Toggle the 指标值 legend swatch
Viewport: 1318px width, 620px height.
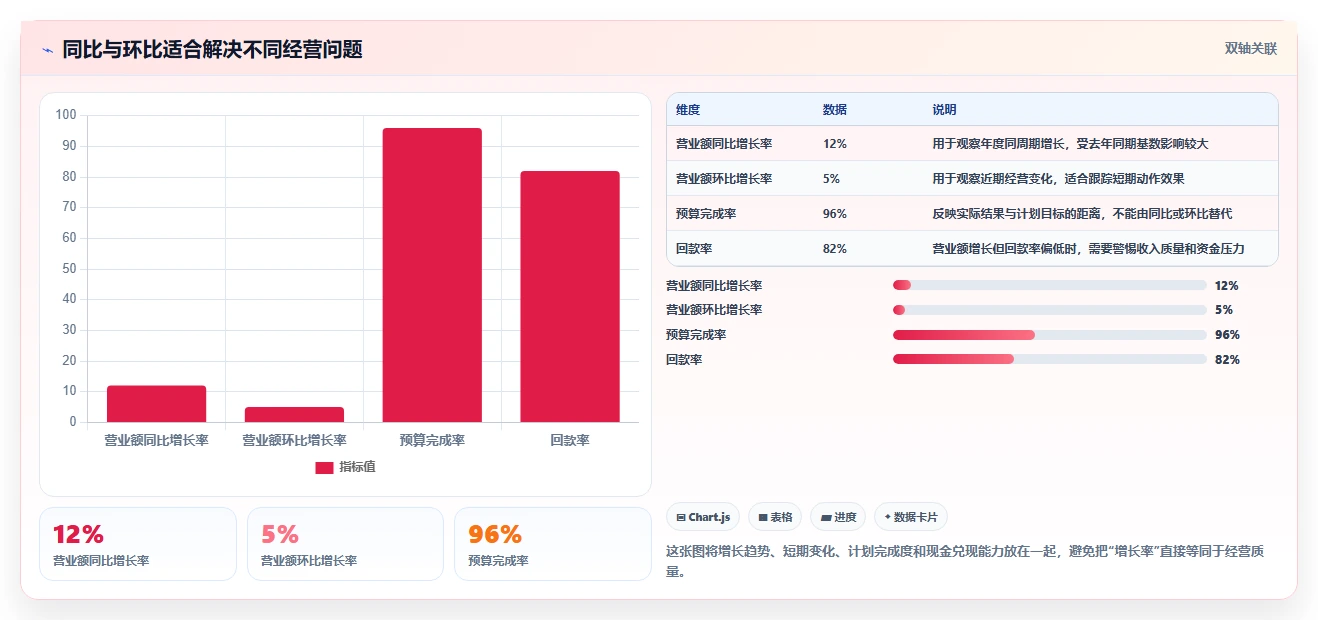324,467
